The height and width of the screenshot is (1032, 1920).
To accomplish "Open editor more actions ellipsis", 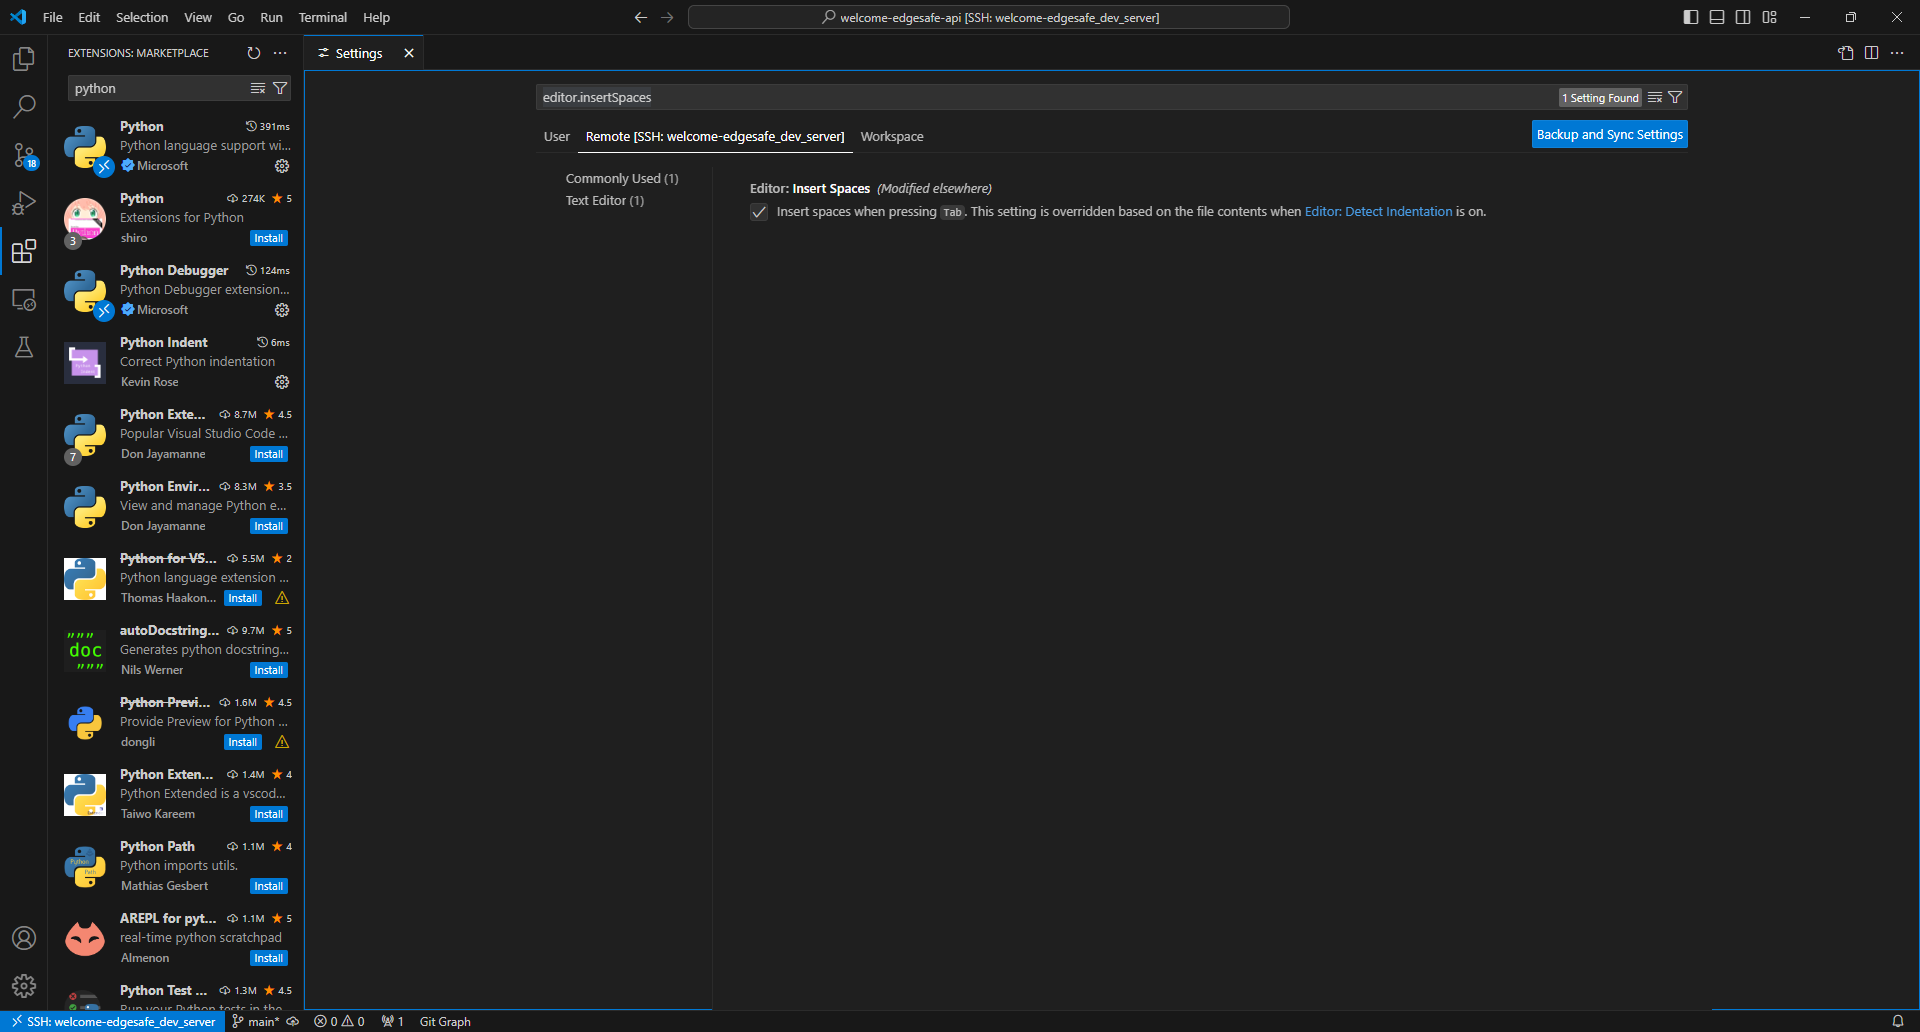I will [1897, 53].
